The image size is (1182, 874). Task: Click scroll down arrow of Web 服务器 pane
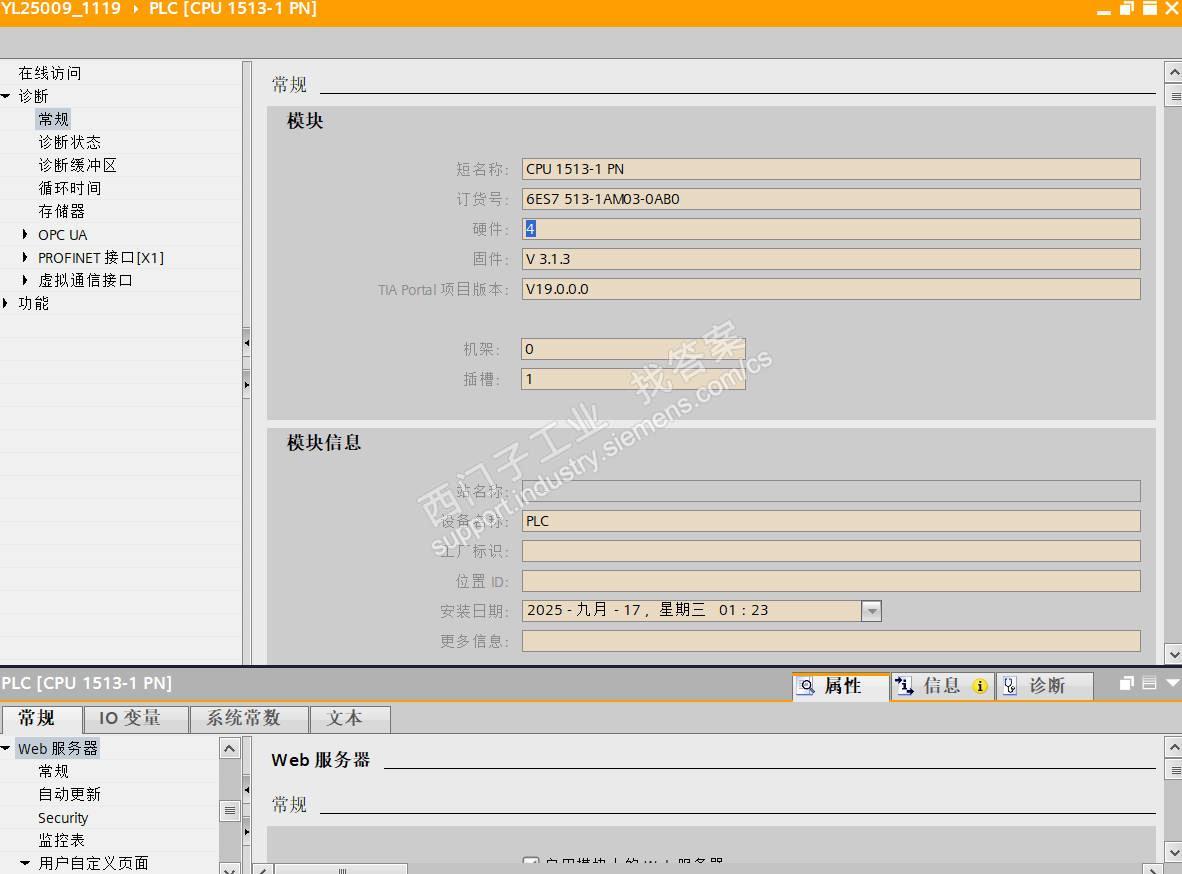pyautogui.click(x=1174, y=852)
